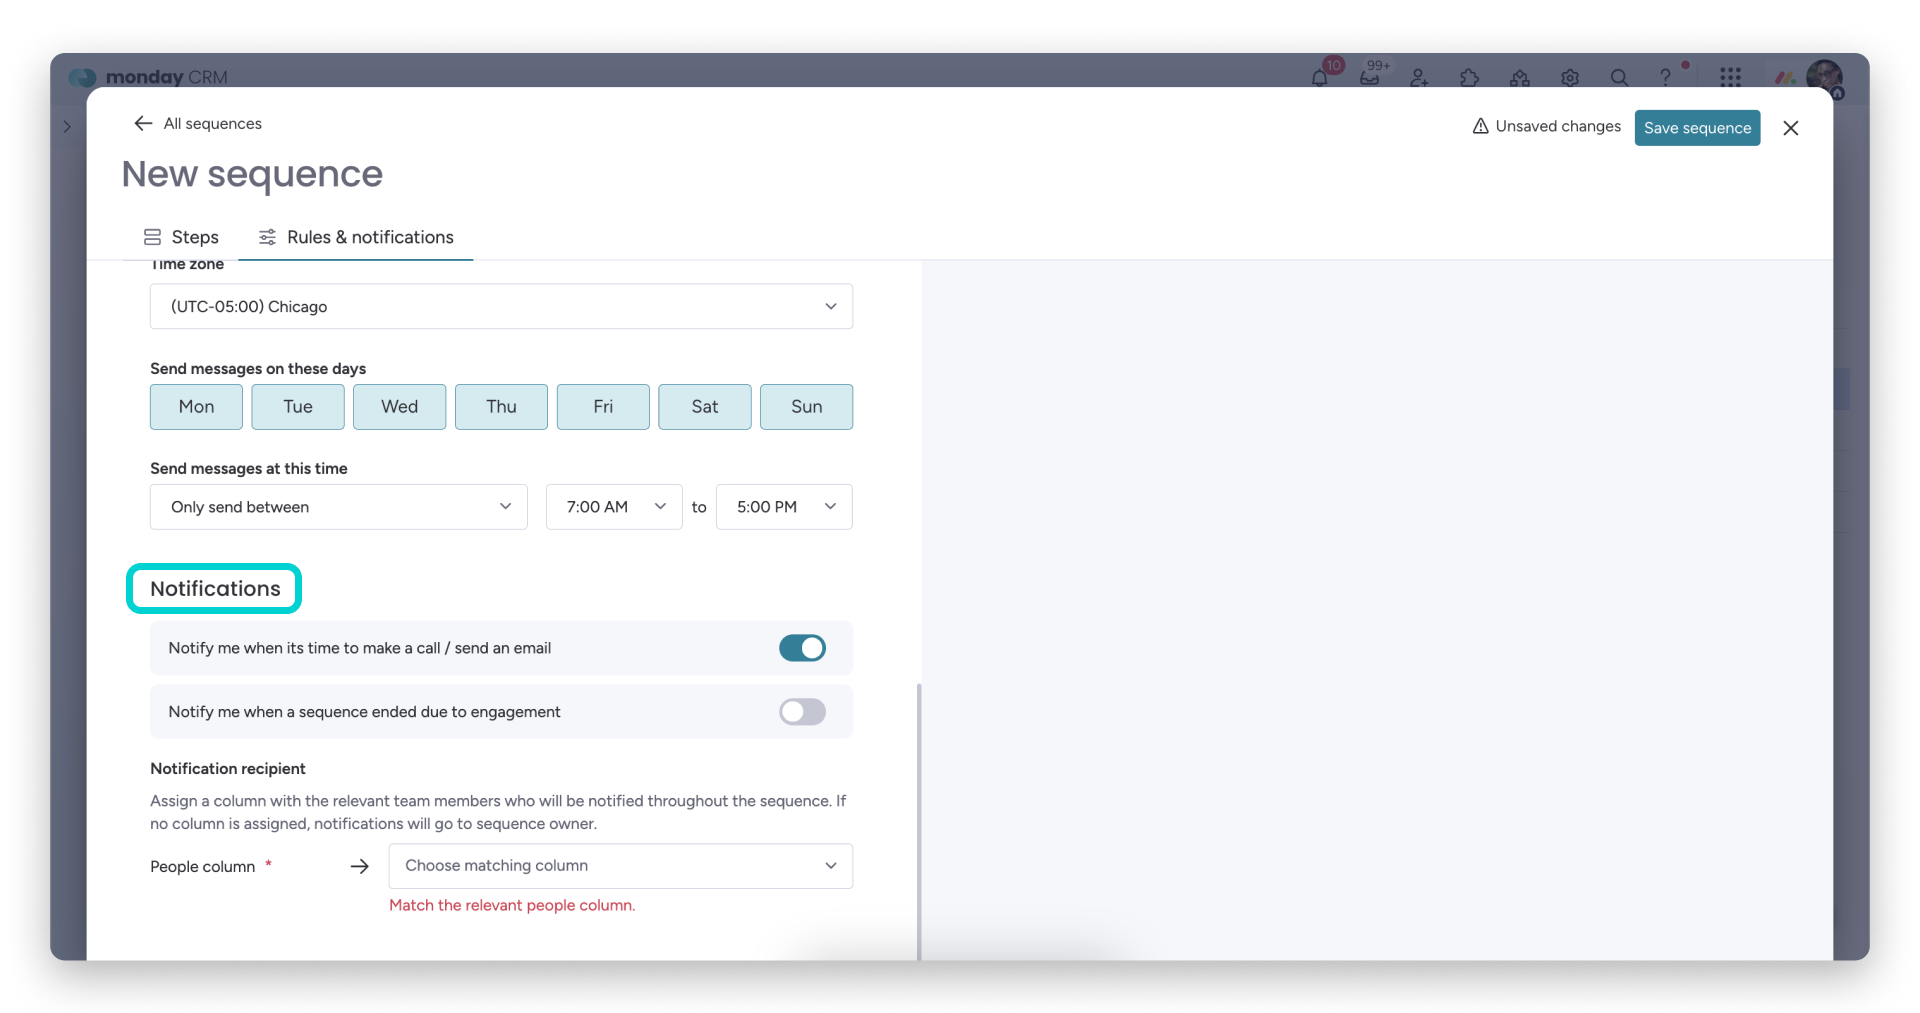The image size is (1920, 1013).
Task: Click the invite team members icon
Action: click(x=1419, y=78)
